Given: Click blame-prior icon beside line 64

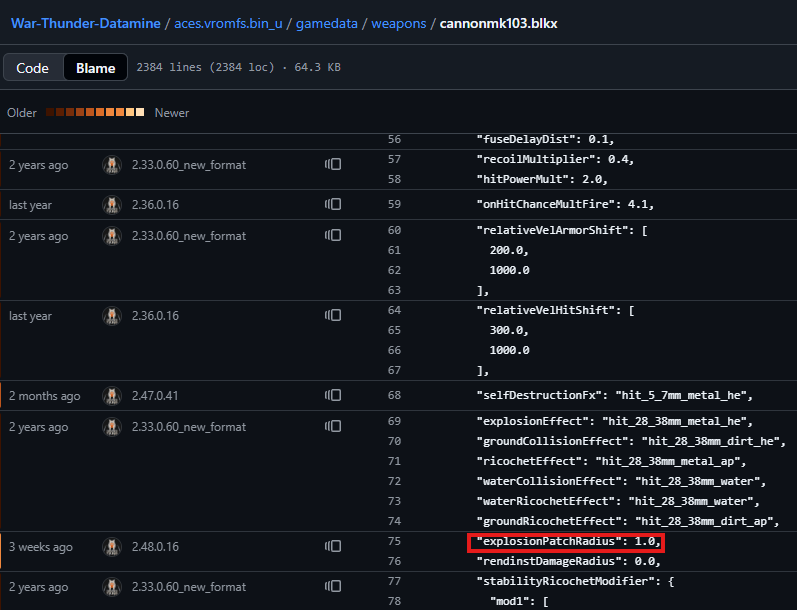Looking at the screenshot, I should pos(333,315).
